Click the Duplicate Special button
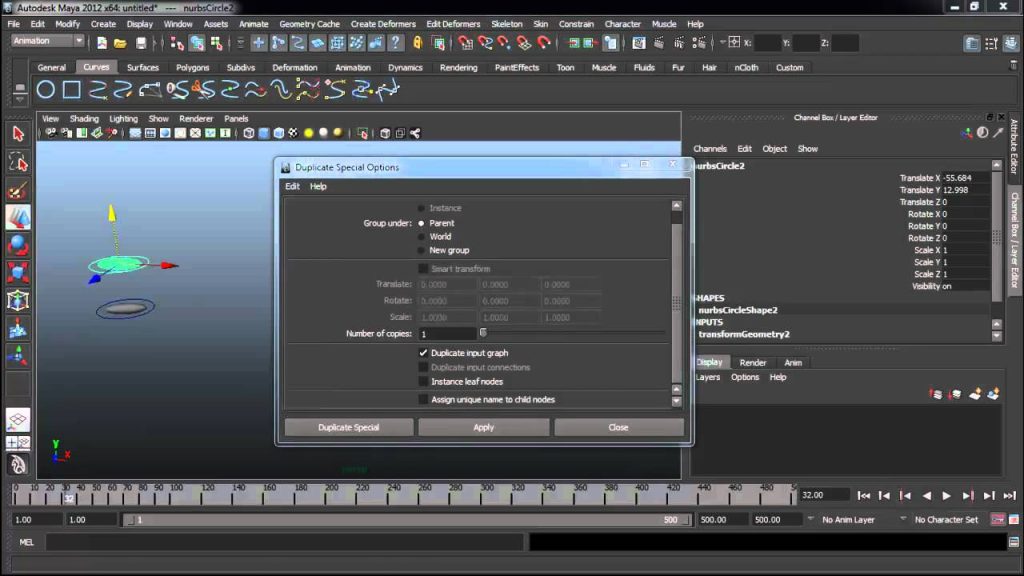 (x=349, y=427)
